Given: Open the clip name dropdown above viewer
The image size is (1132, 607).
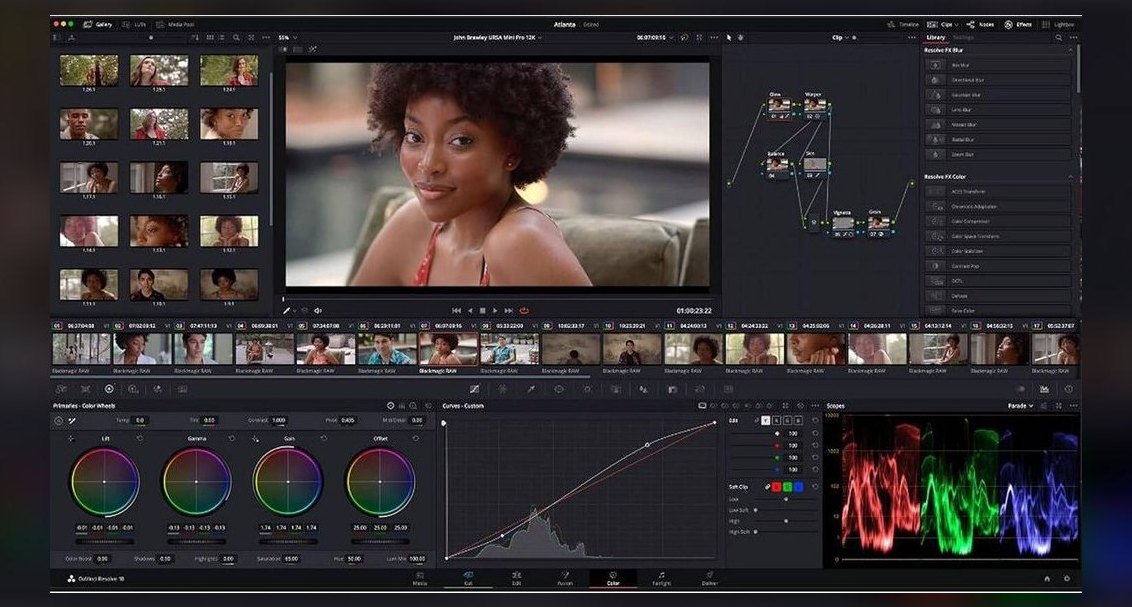Looking at the screenshot, I should click(x=497, y=38).
